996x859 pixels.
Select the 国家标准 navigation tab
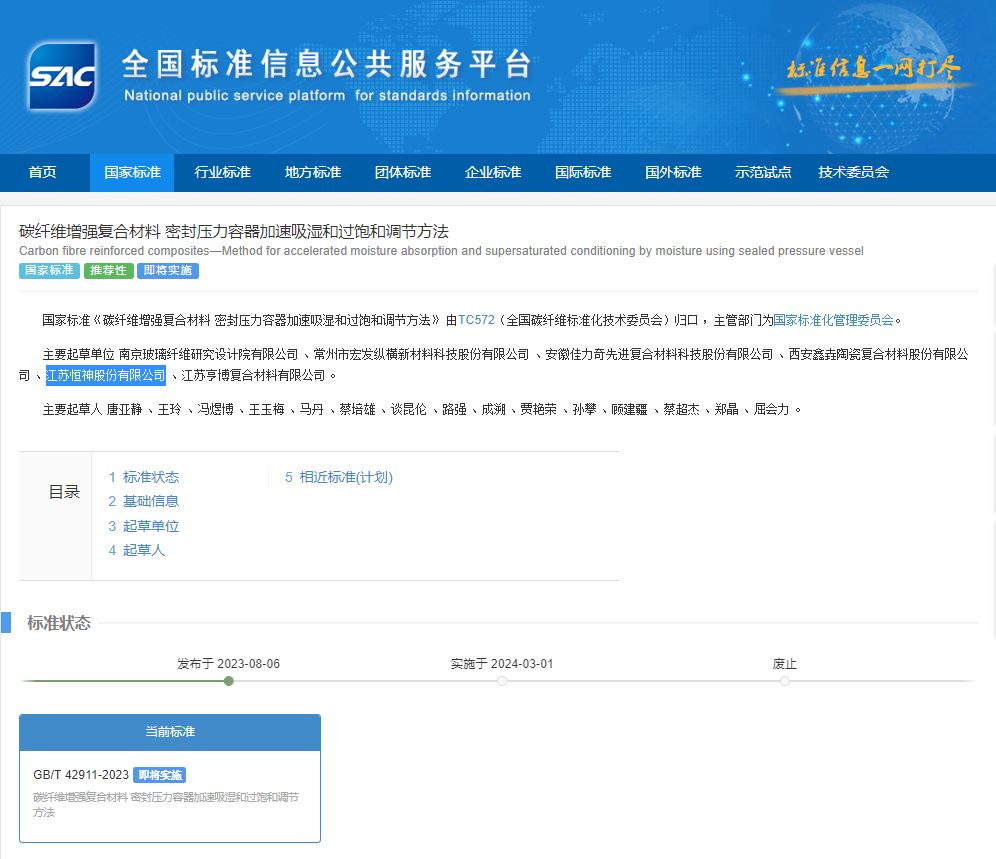point(132,172)
